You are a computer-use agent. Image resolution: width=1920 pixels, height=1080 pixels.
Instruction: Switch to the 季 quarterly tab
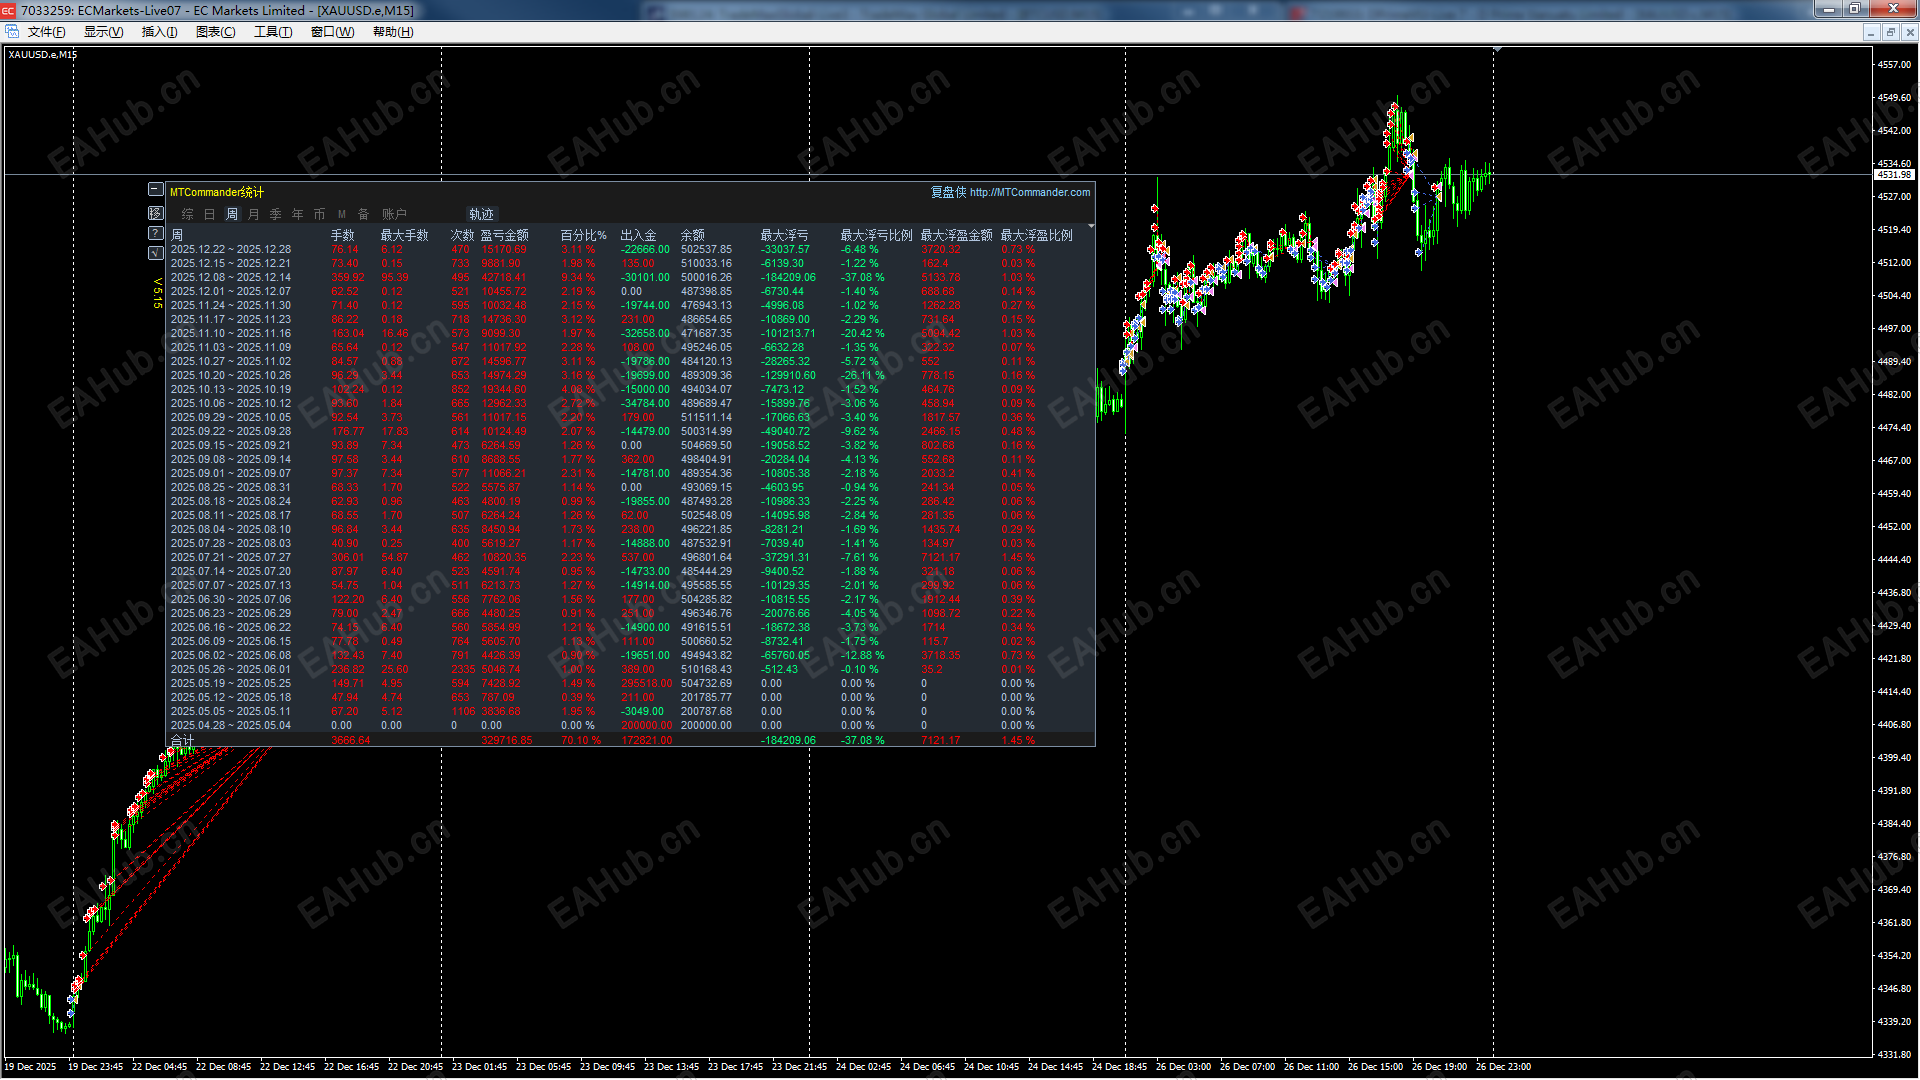point(276,214)
